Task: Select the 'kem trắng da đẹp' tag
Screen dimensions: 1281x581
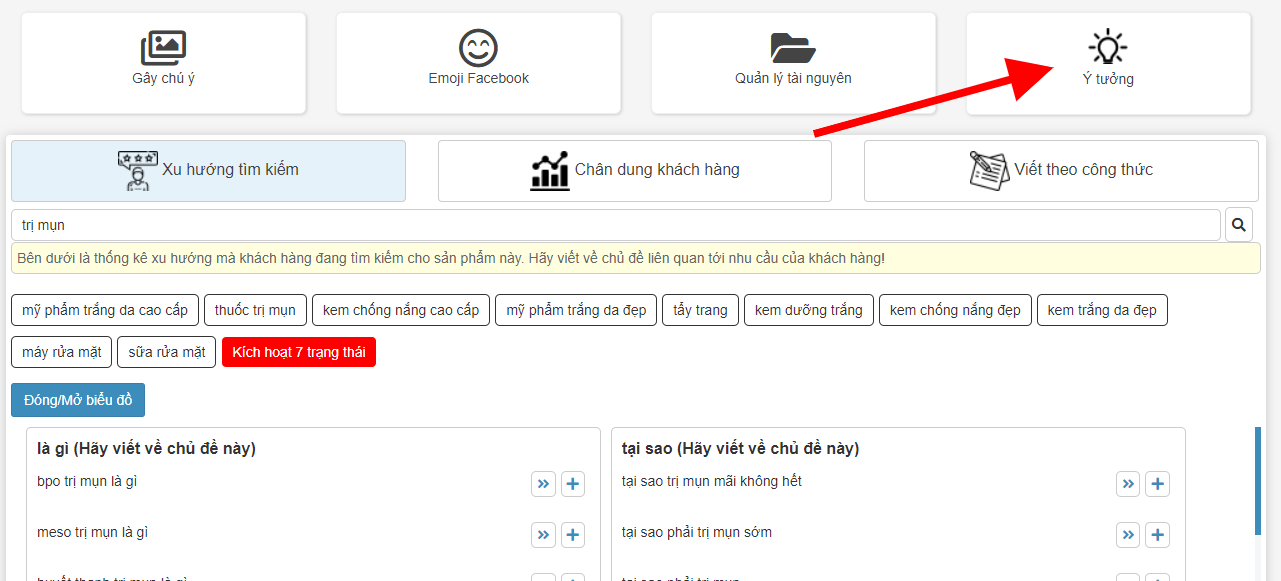Action: [1102, 310]
